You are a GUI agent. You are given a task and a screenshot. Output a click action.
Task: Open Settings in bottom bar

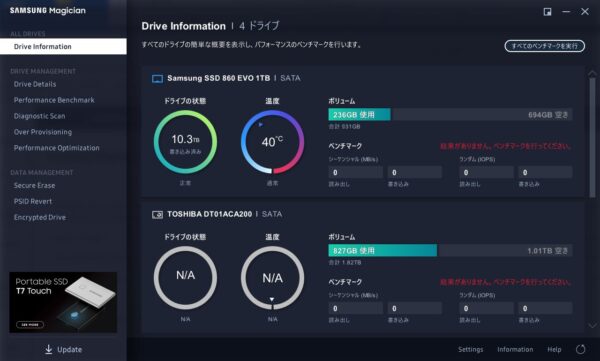[x=471, y=349]
